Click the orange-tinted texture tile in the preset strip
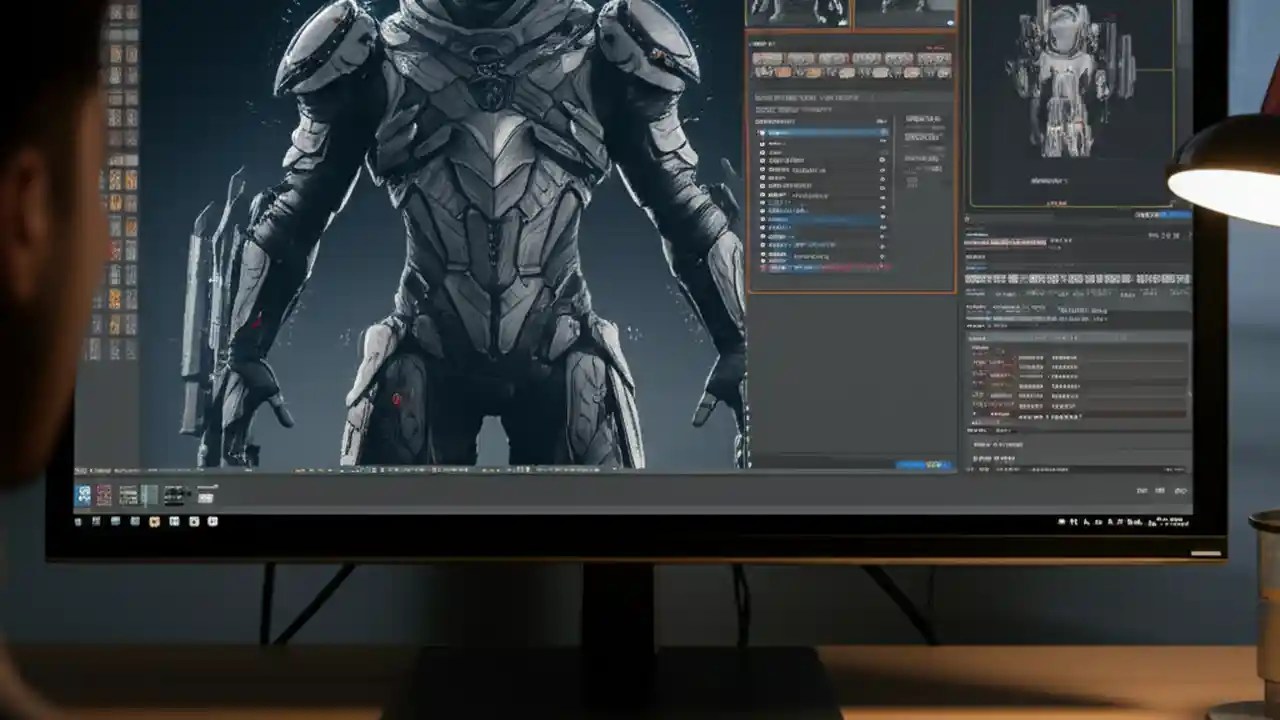 pyautogui.click(x=784, y=73)
